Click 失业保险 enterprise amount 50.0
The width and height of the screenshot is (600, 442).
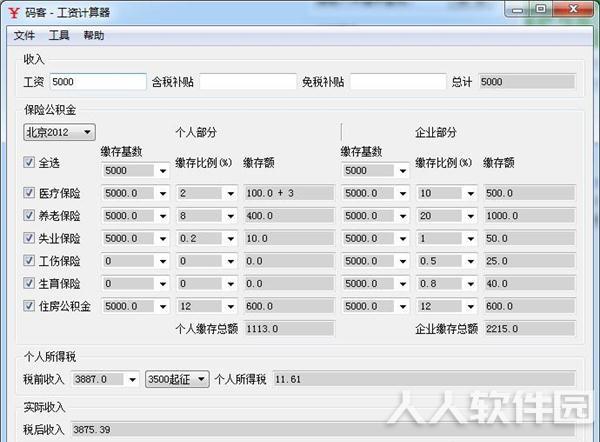pyautogui.click(x=529, y=238)
